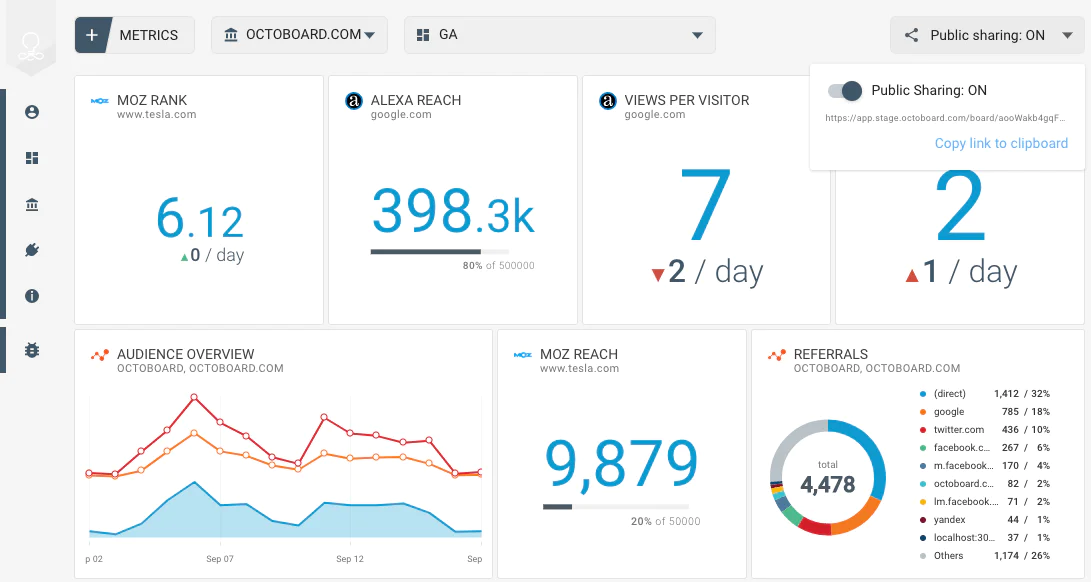
Task: Turn off the Public Sharing switch
Action: [x=845, y=91]
